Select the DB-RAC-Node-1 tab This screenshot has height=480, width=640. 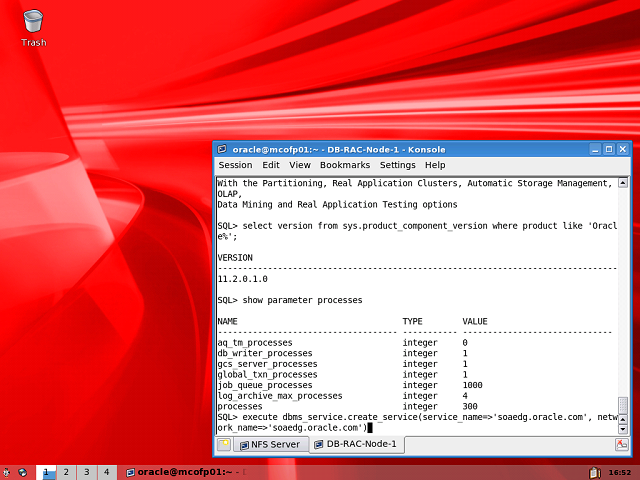pyautogui.click(x=356, y=444)
